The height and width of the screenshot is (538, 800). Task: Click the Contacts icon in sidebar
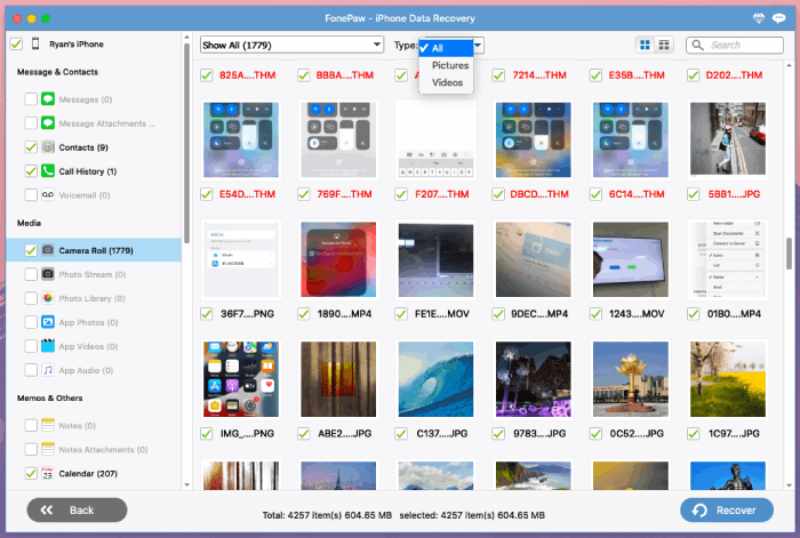(x=48, y=147)
